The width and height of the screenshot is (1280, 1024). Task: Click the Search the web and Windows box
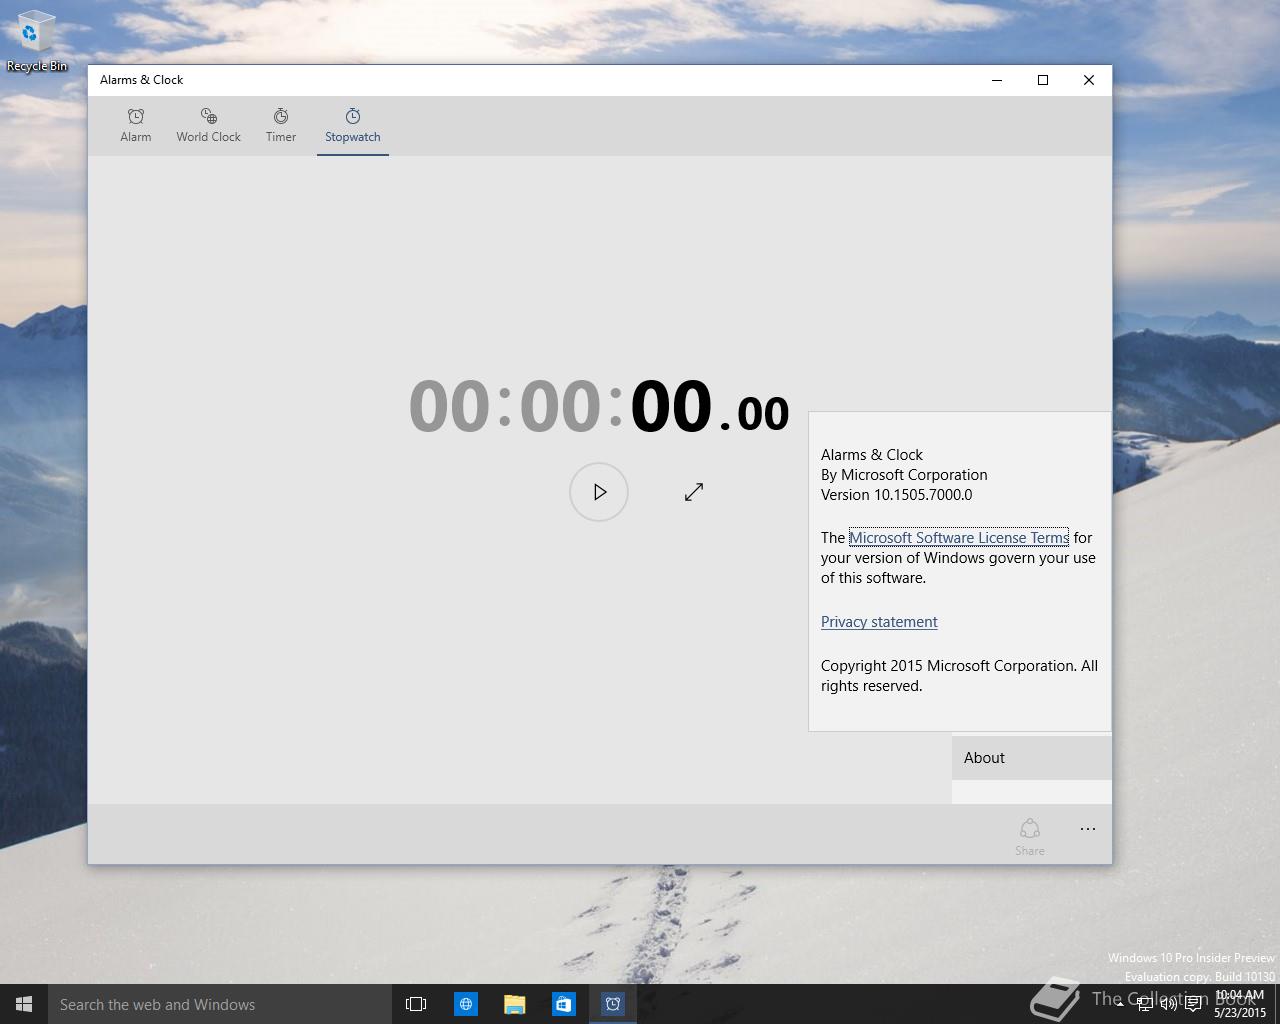[220, 1004]
